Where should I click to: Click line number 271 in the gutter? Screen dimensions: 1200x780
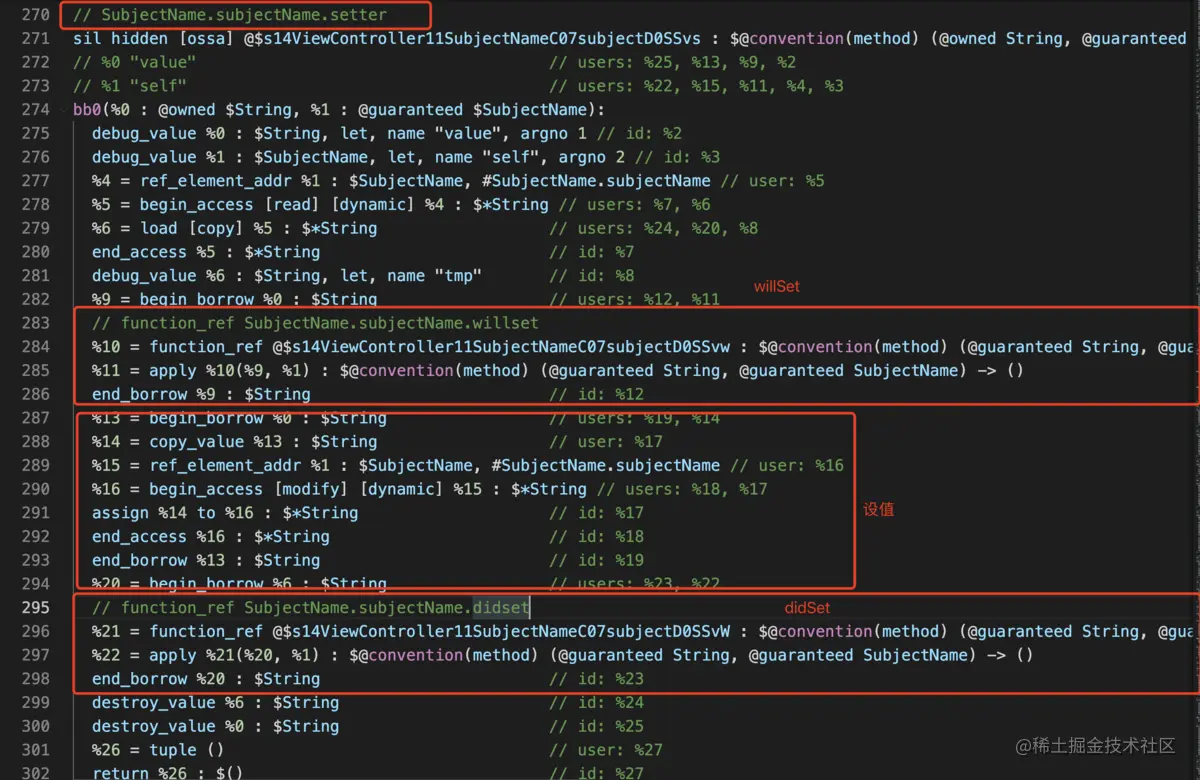(x=35, y=39)
